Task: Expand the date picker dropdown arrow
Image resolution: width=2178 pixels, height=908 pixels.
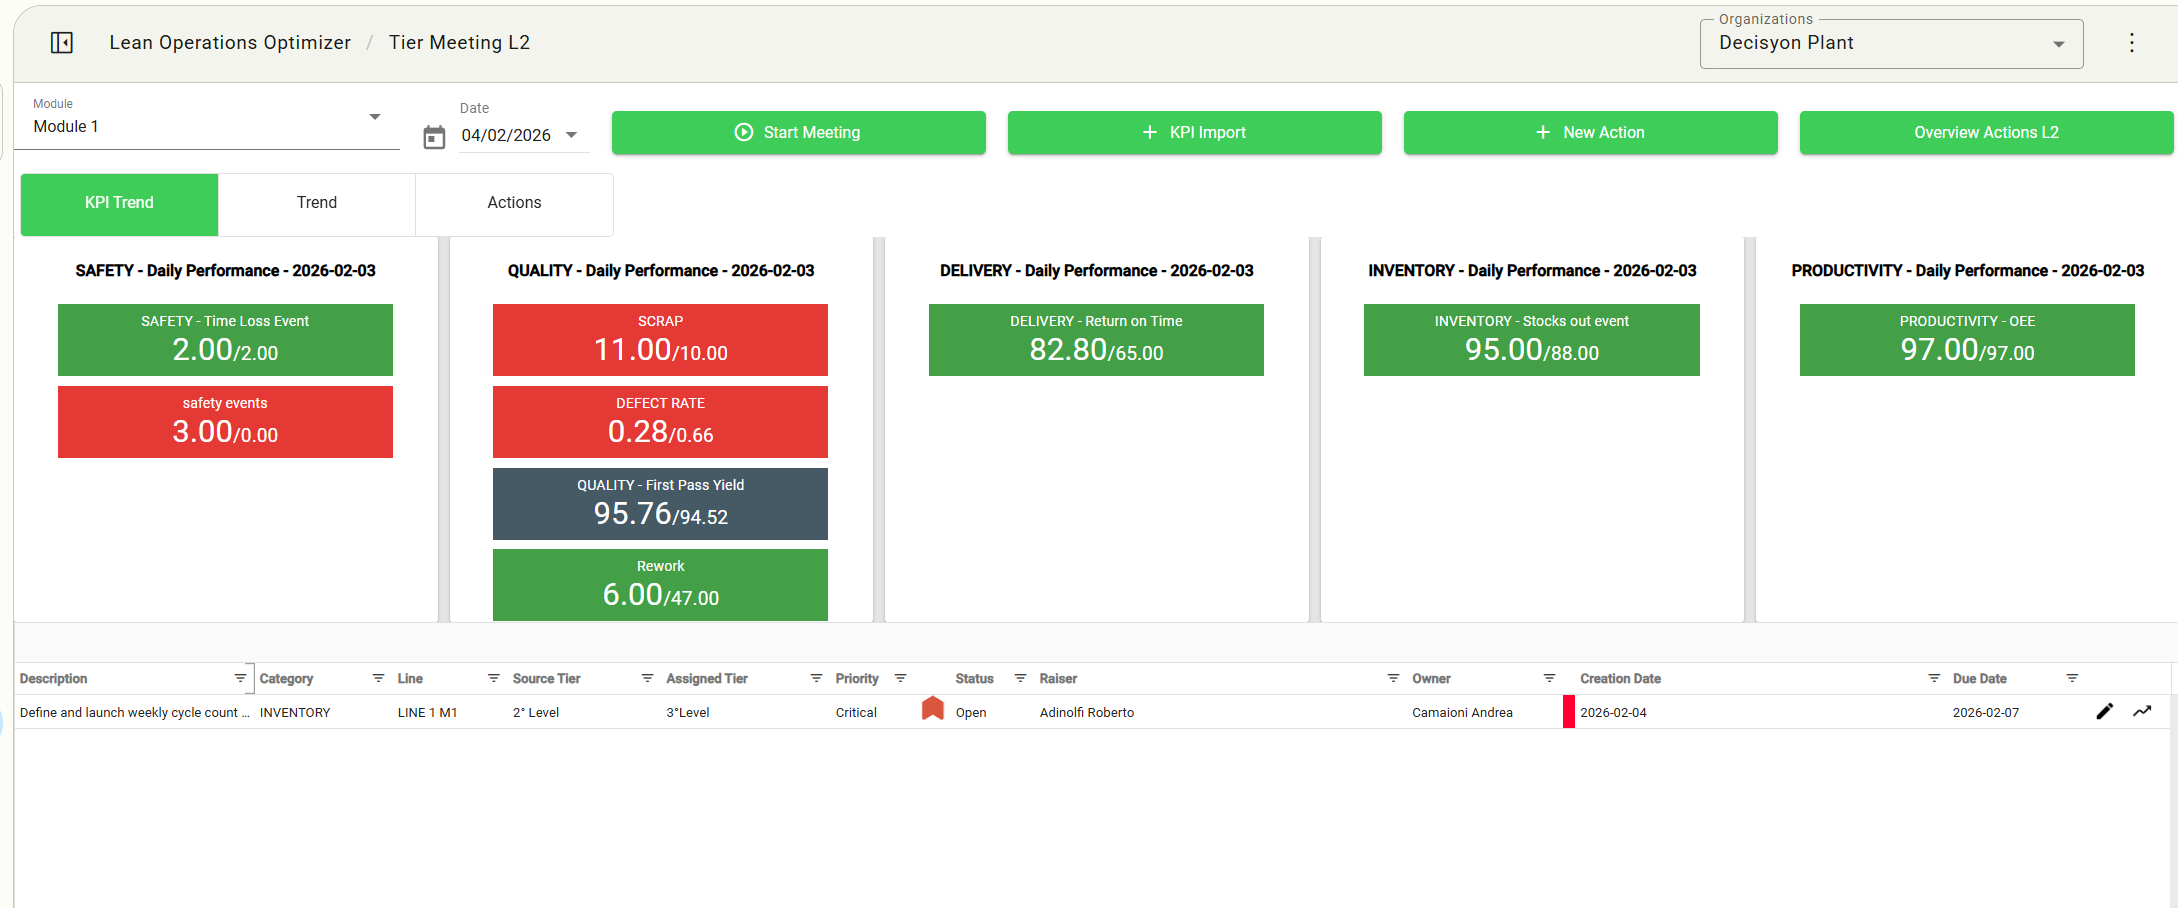Action: pos(572,135)
